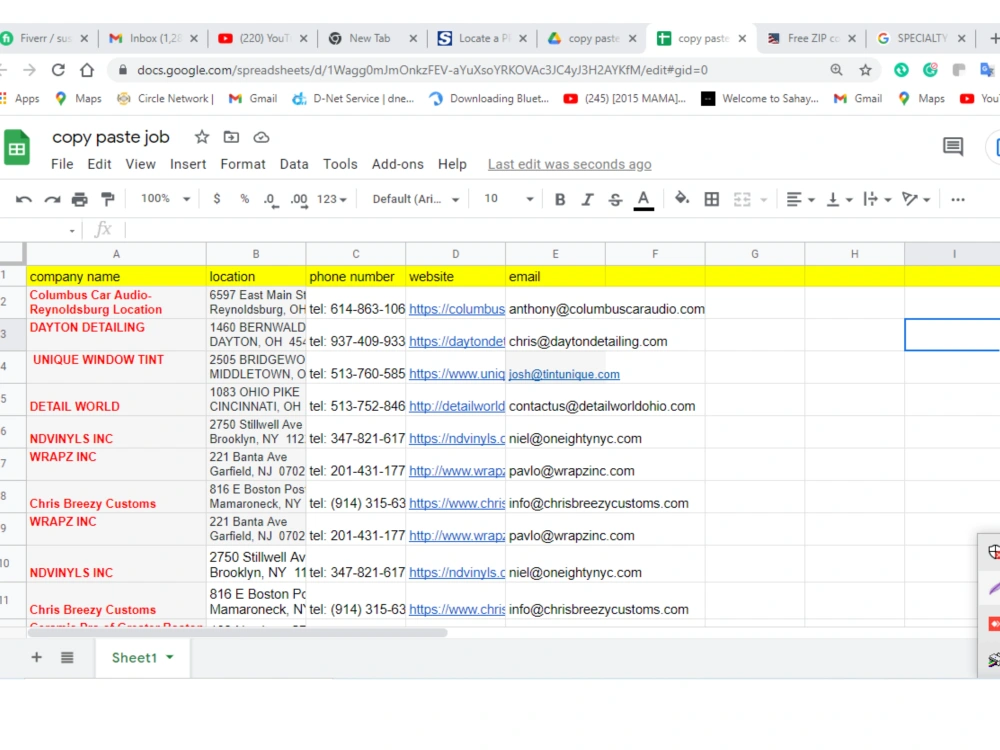
Task: Switch to the Inbox Gmail tab
Action: [x=155, y=38]
